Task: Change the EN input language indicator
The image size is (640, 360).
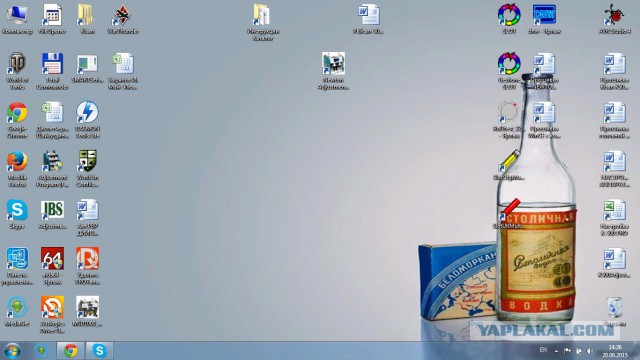Action: point(543,350)
